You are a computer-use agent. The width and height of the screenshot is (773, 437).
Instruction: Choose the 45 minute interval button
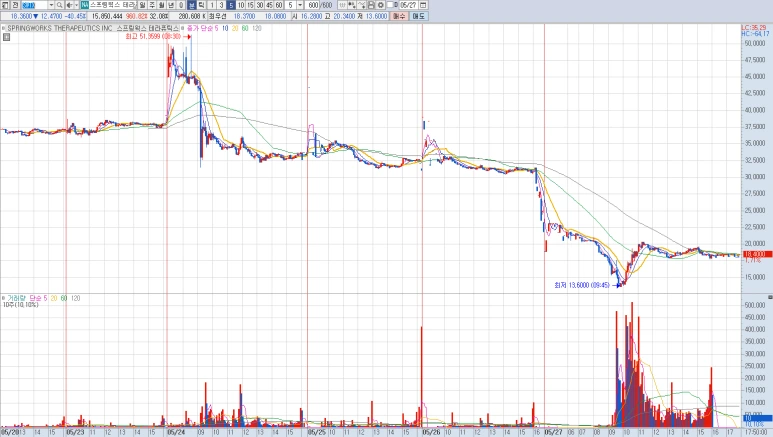269,5
